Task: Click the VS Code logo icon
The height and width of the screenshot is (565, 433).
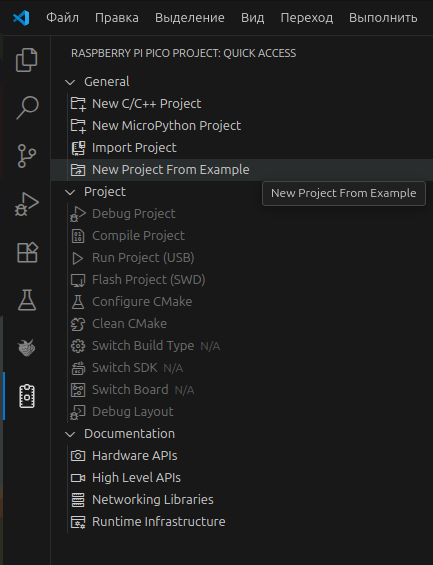Action: click(x=21, y=18)
